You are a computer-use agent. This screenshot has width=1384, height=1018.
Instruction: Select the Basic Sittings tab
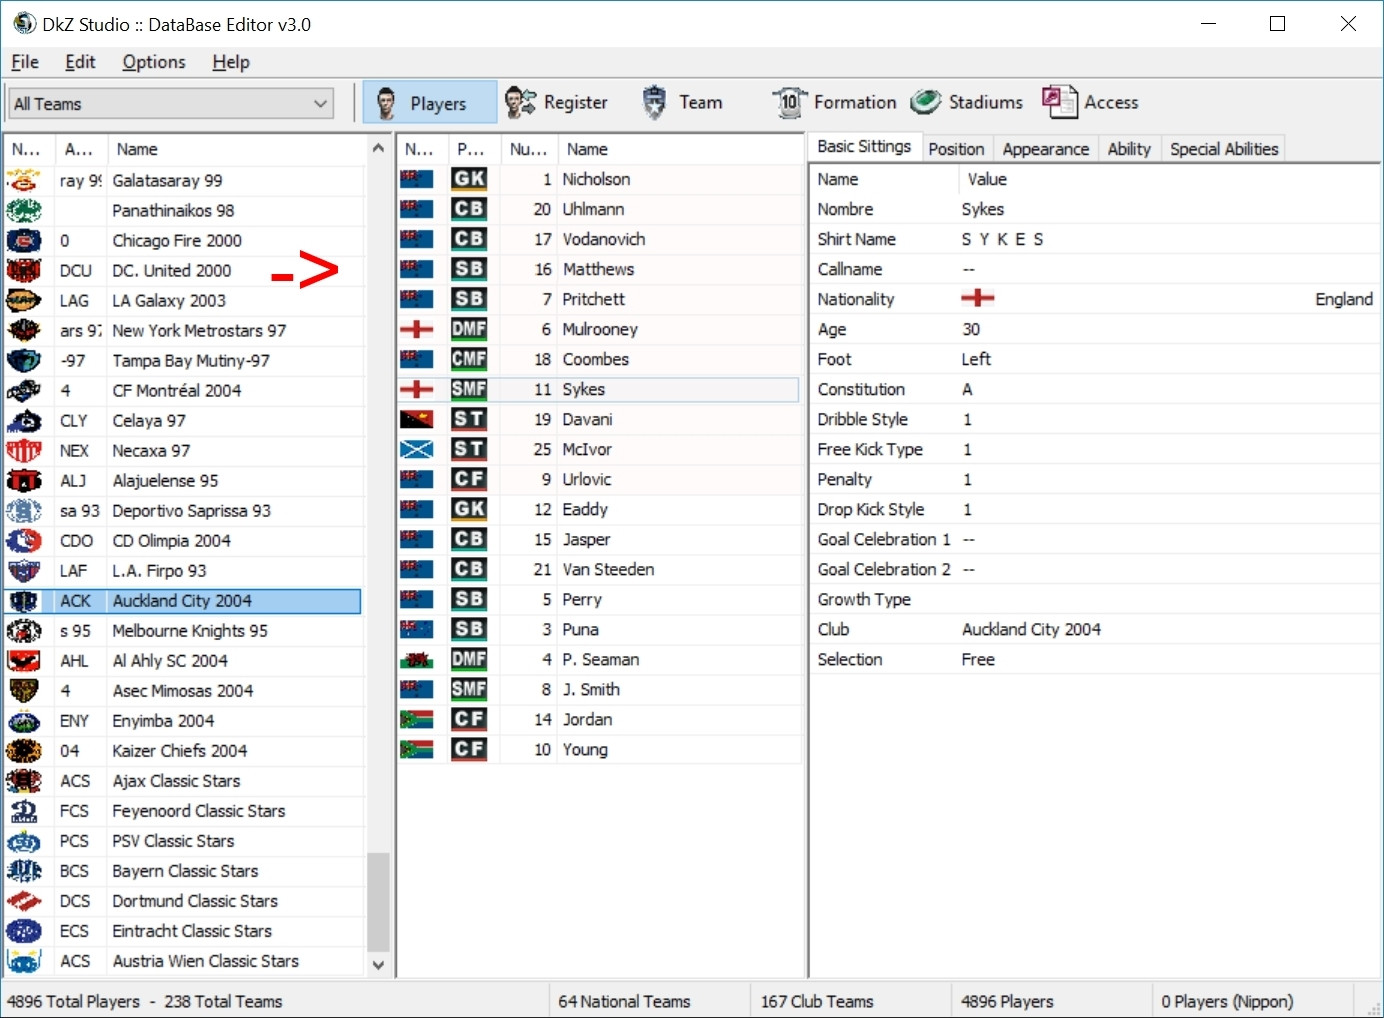click(x=864, y=147)
